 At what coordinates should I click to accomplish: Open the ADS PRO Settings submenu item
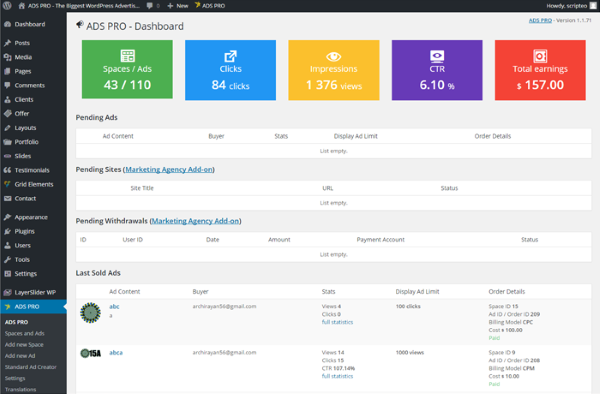pos(15,378)
